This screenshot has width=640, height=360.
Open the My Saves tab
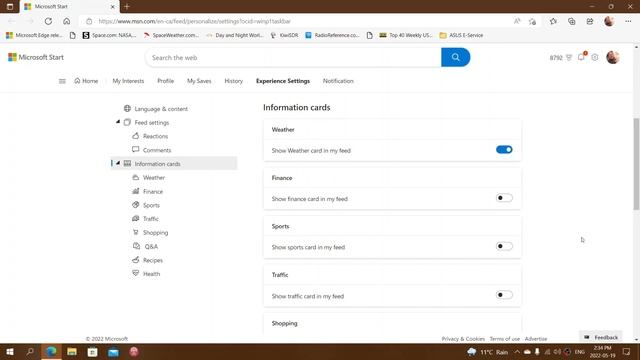[199, 81]
